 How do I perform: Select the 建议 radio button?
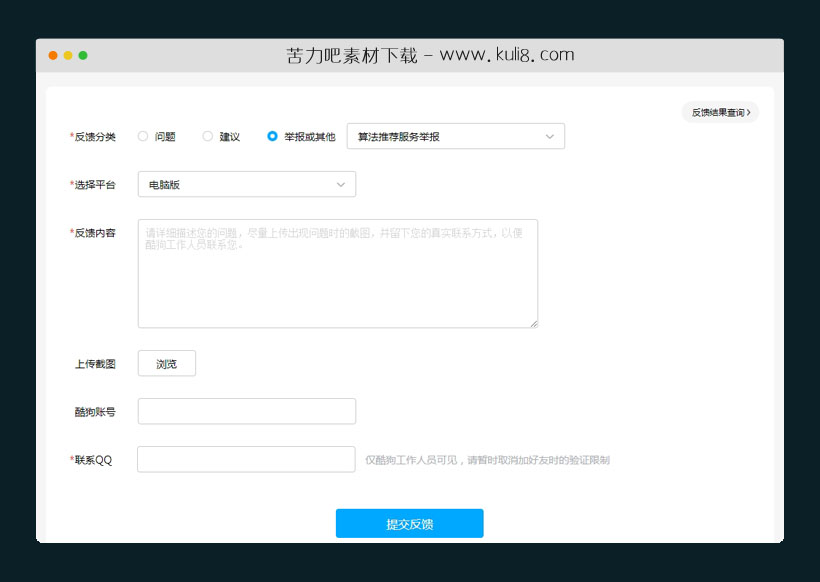pyautogui.click(x=207, y=136)
